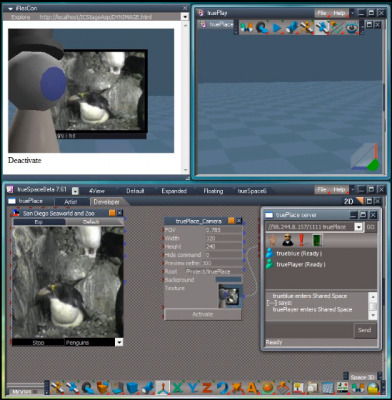Screen dimensions: 392x400
Task: Click the Width value field 320
Action: tap(223, 238)
